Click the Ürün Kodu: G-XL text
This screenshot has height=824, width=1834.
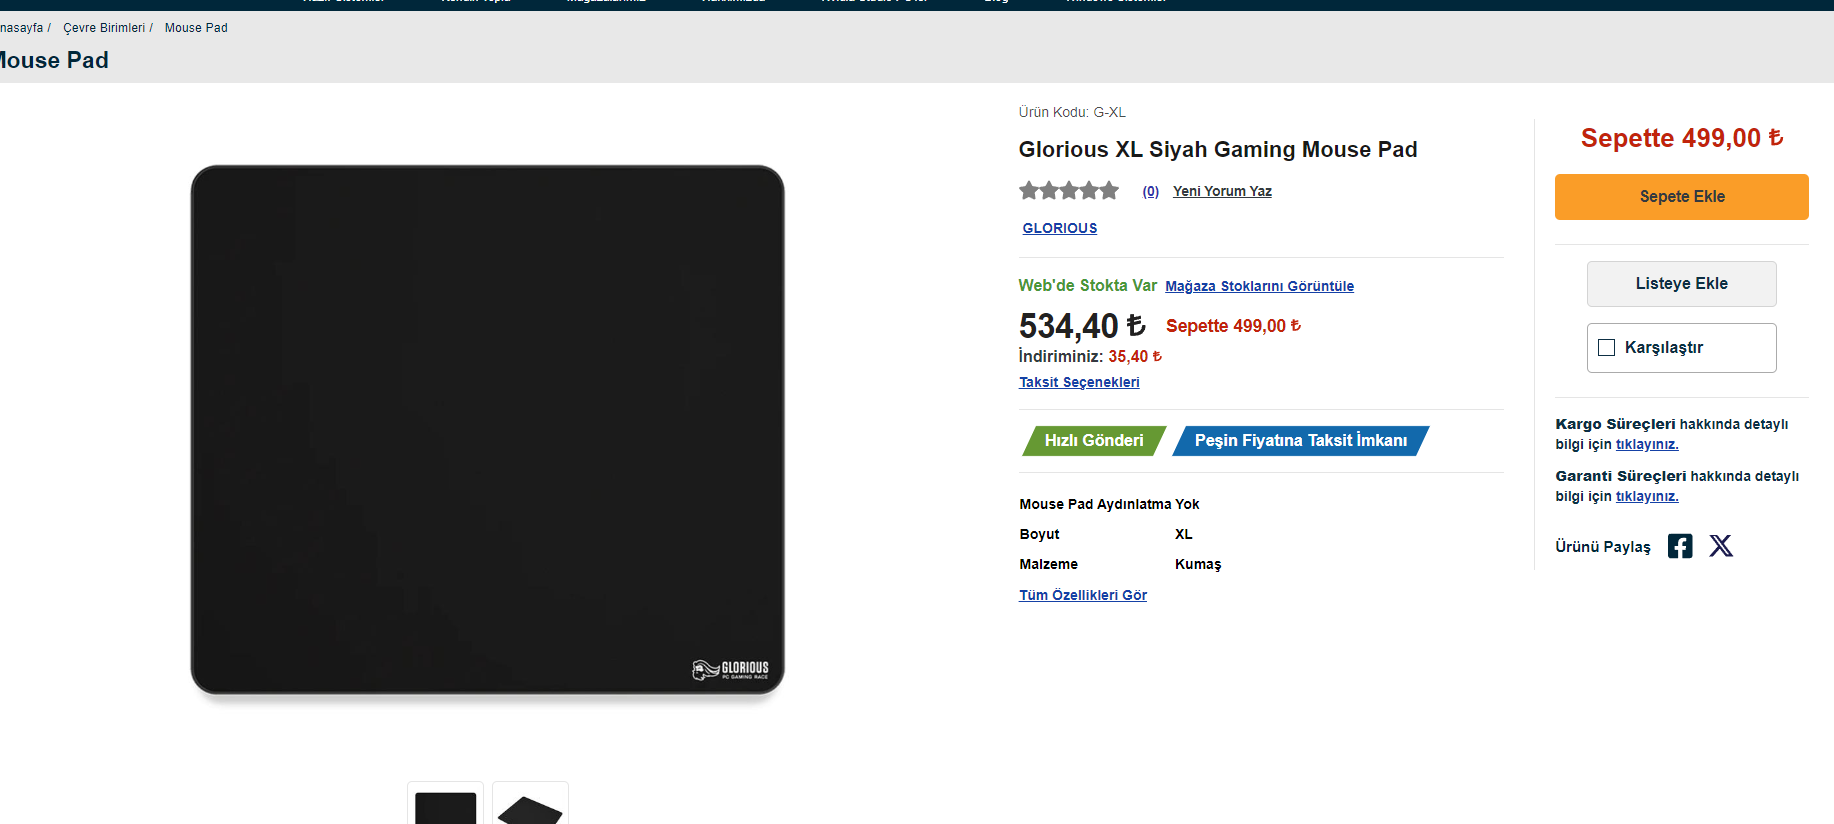coord(1072,112)
